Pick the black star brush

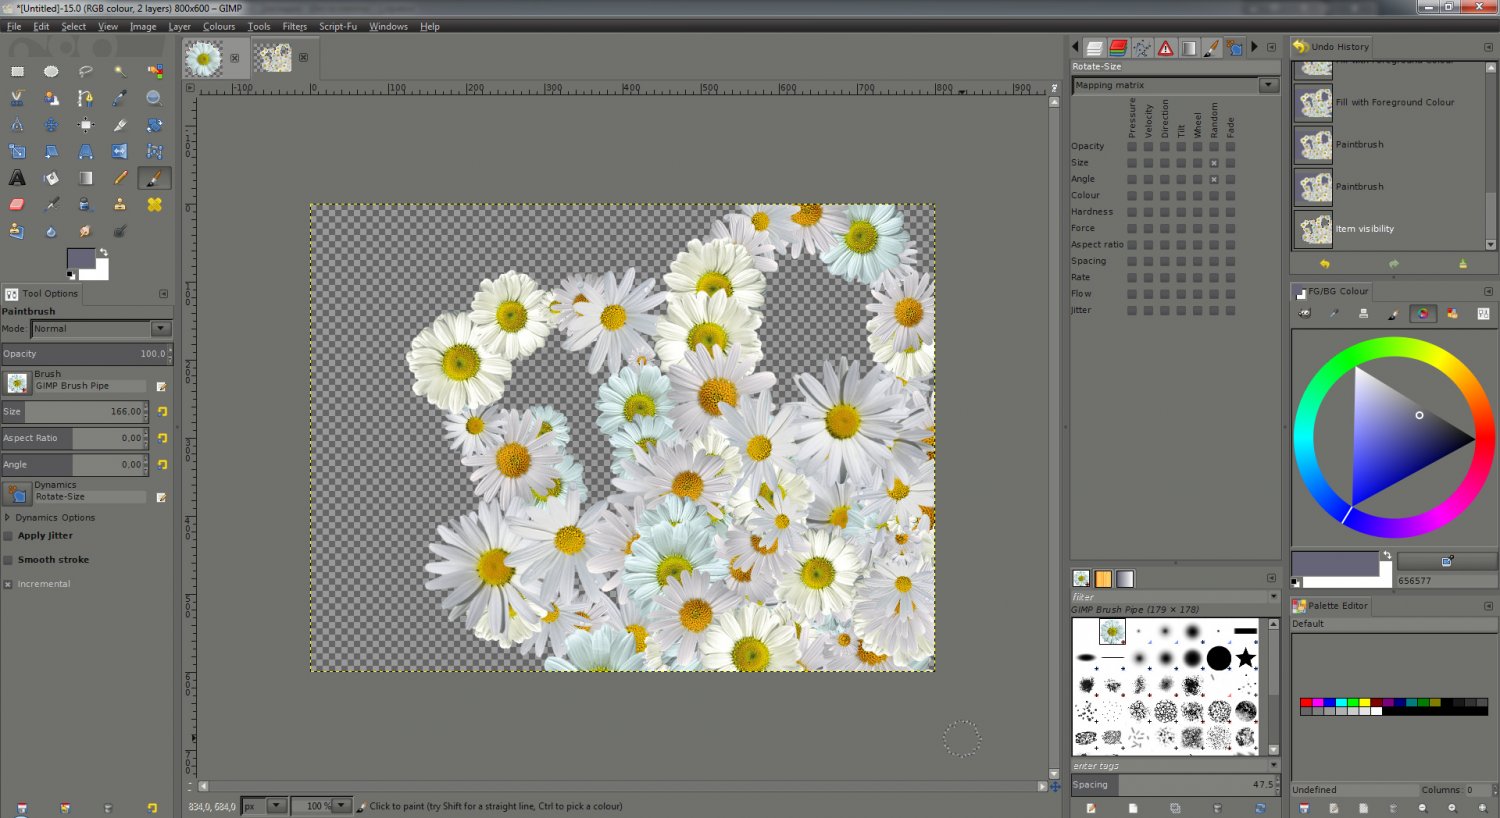(x=1245, y=657)
